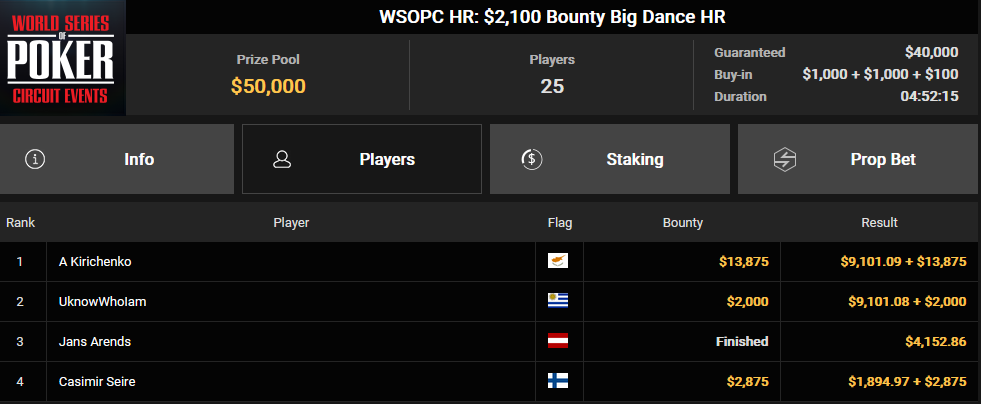Click the Cyprus flag for A Kirichenko
The height and width of the screenshot is (404, 981).
557,261
